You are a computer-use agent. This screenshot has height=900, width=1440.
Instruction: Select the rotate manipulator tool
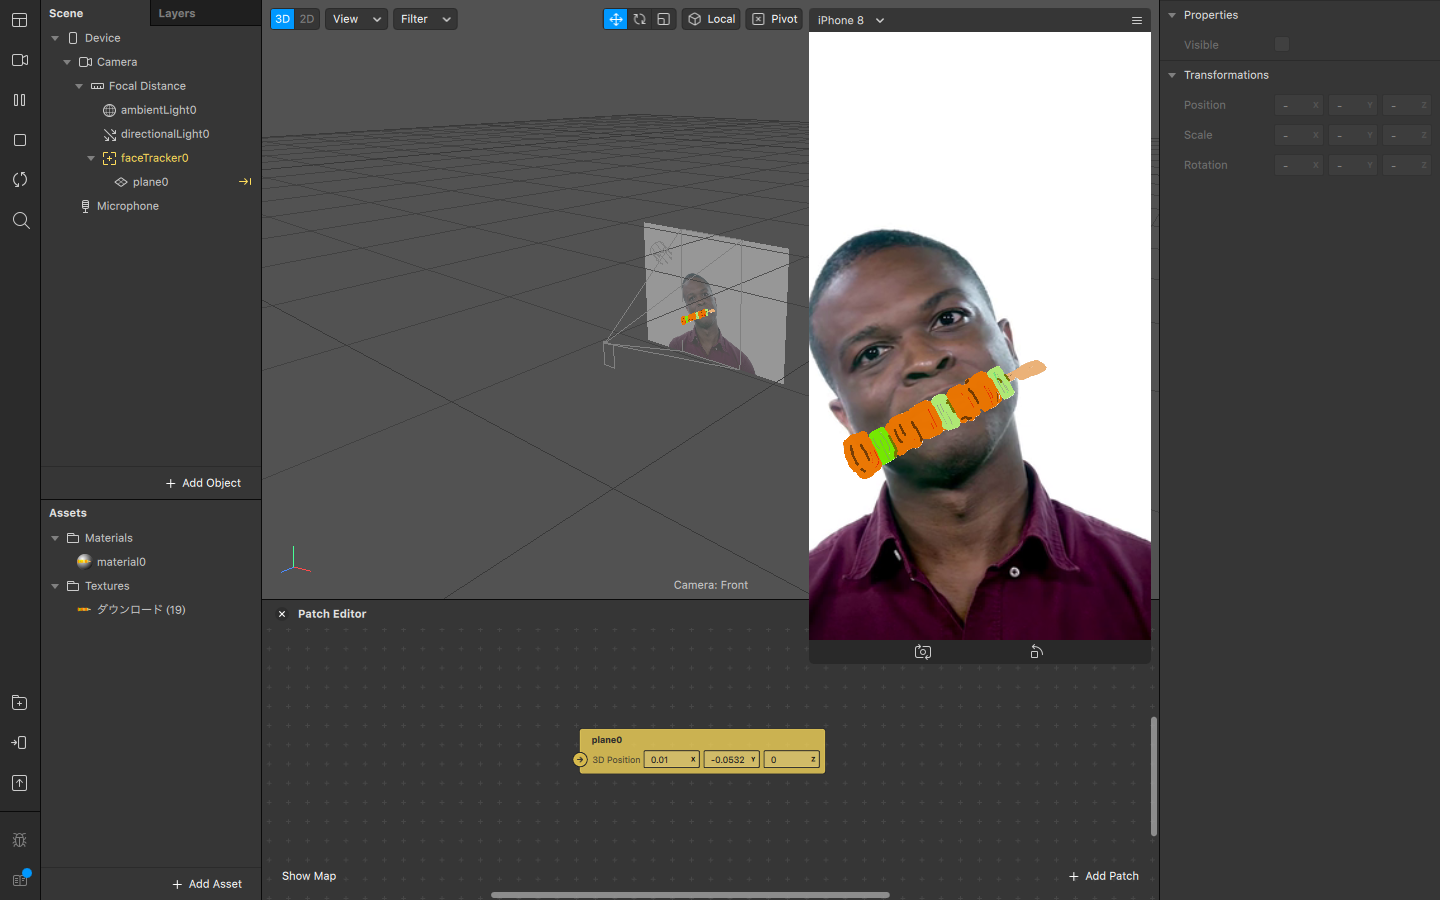click(640, 19)
